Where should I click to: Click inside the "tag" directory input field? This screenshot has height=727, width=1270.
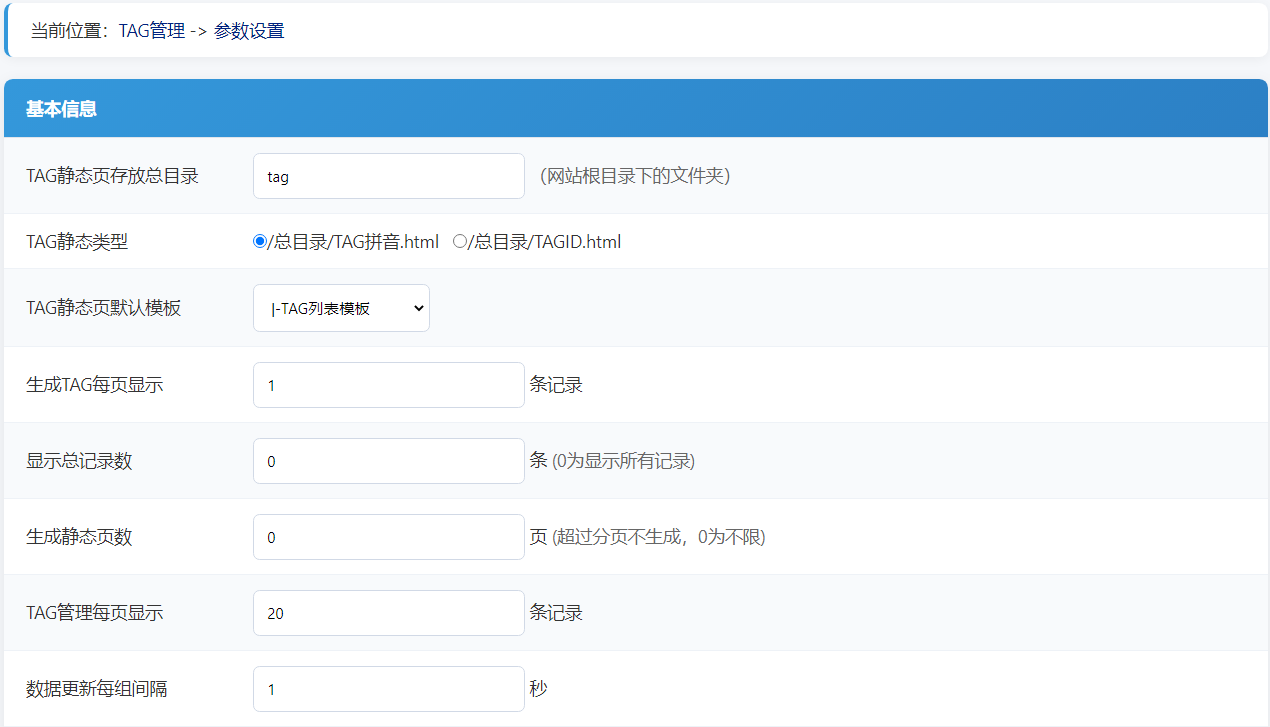pyautogui.click(x=388, y=175)
